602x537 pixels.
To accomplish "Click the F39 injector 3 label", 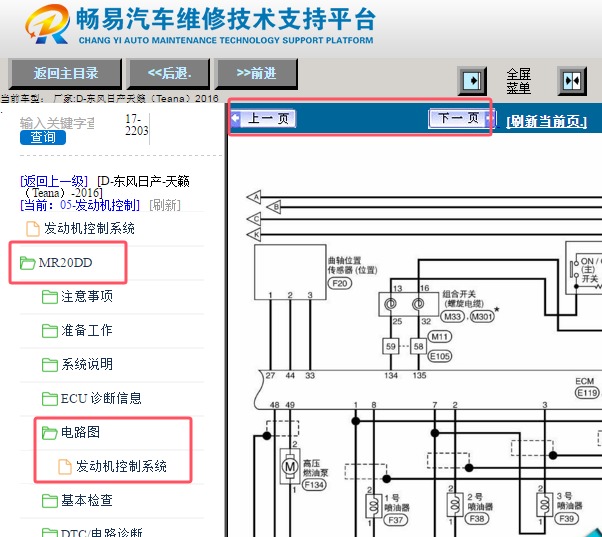I will [x=566, y=519].
